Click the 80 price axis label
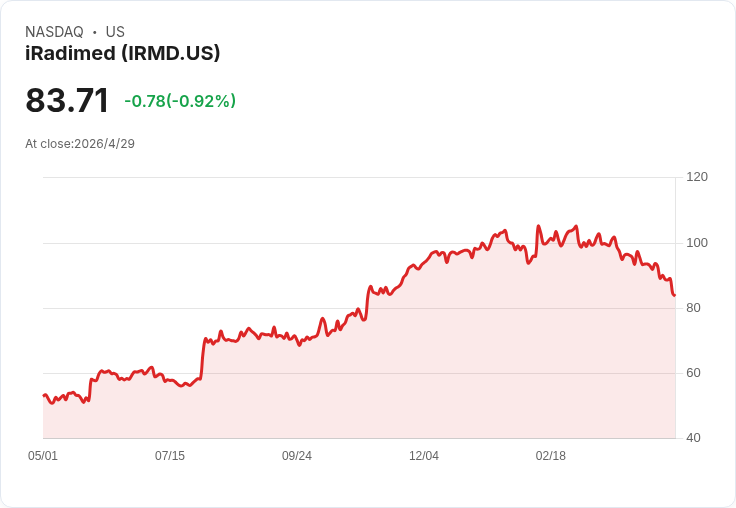 point(693,308)
